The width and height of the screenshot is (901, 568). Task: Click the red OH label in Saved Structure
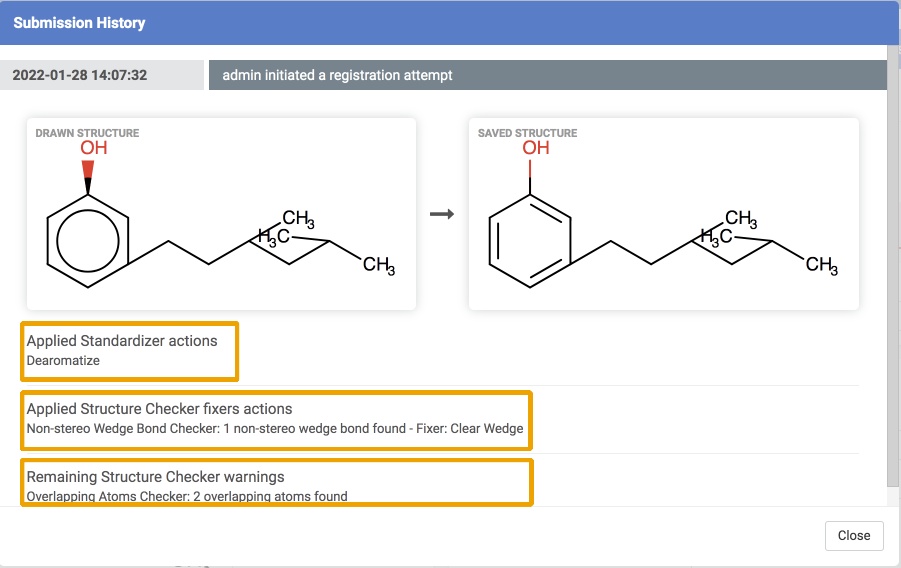[535, 148]
